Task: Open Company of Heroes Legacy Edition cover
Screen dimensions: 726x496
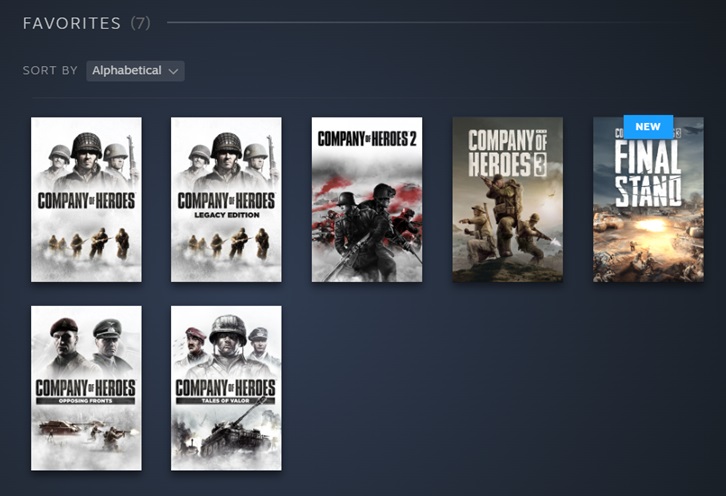Action: click(x=226, y=200)
